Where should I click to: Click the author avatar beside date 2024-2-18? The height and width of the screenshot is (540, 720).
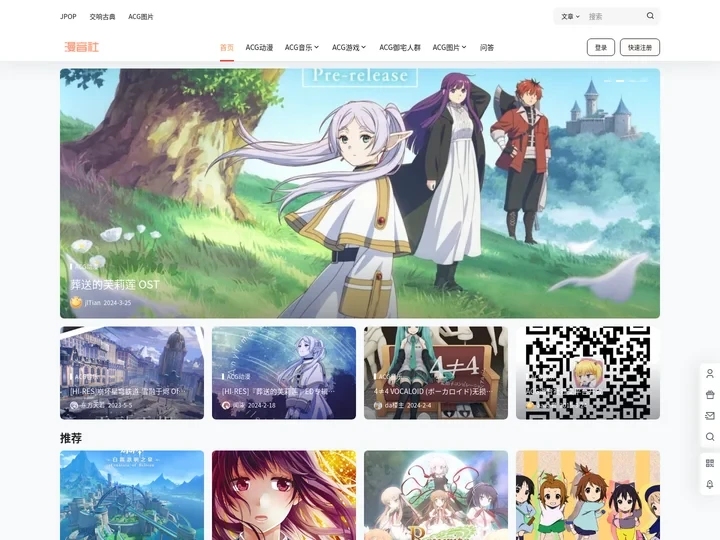[x=225, y=405]
